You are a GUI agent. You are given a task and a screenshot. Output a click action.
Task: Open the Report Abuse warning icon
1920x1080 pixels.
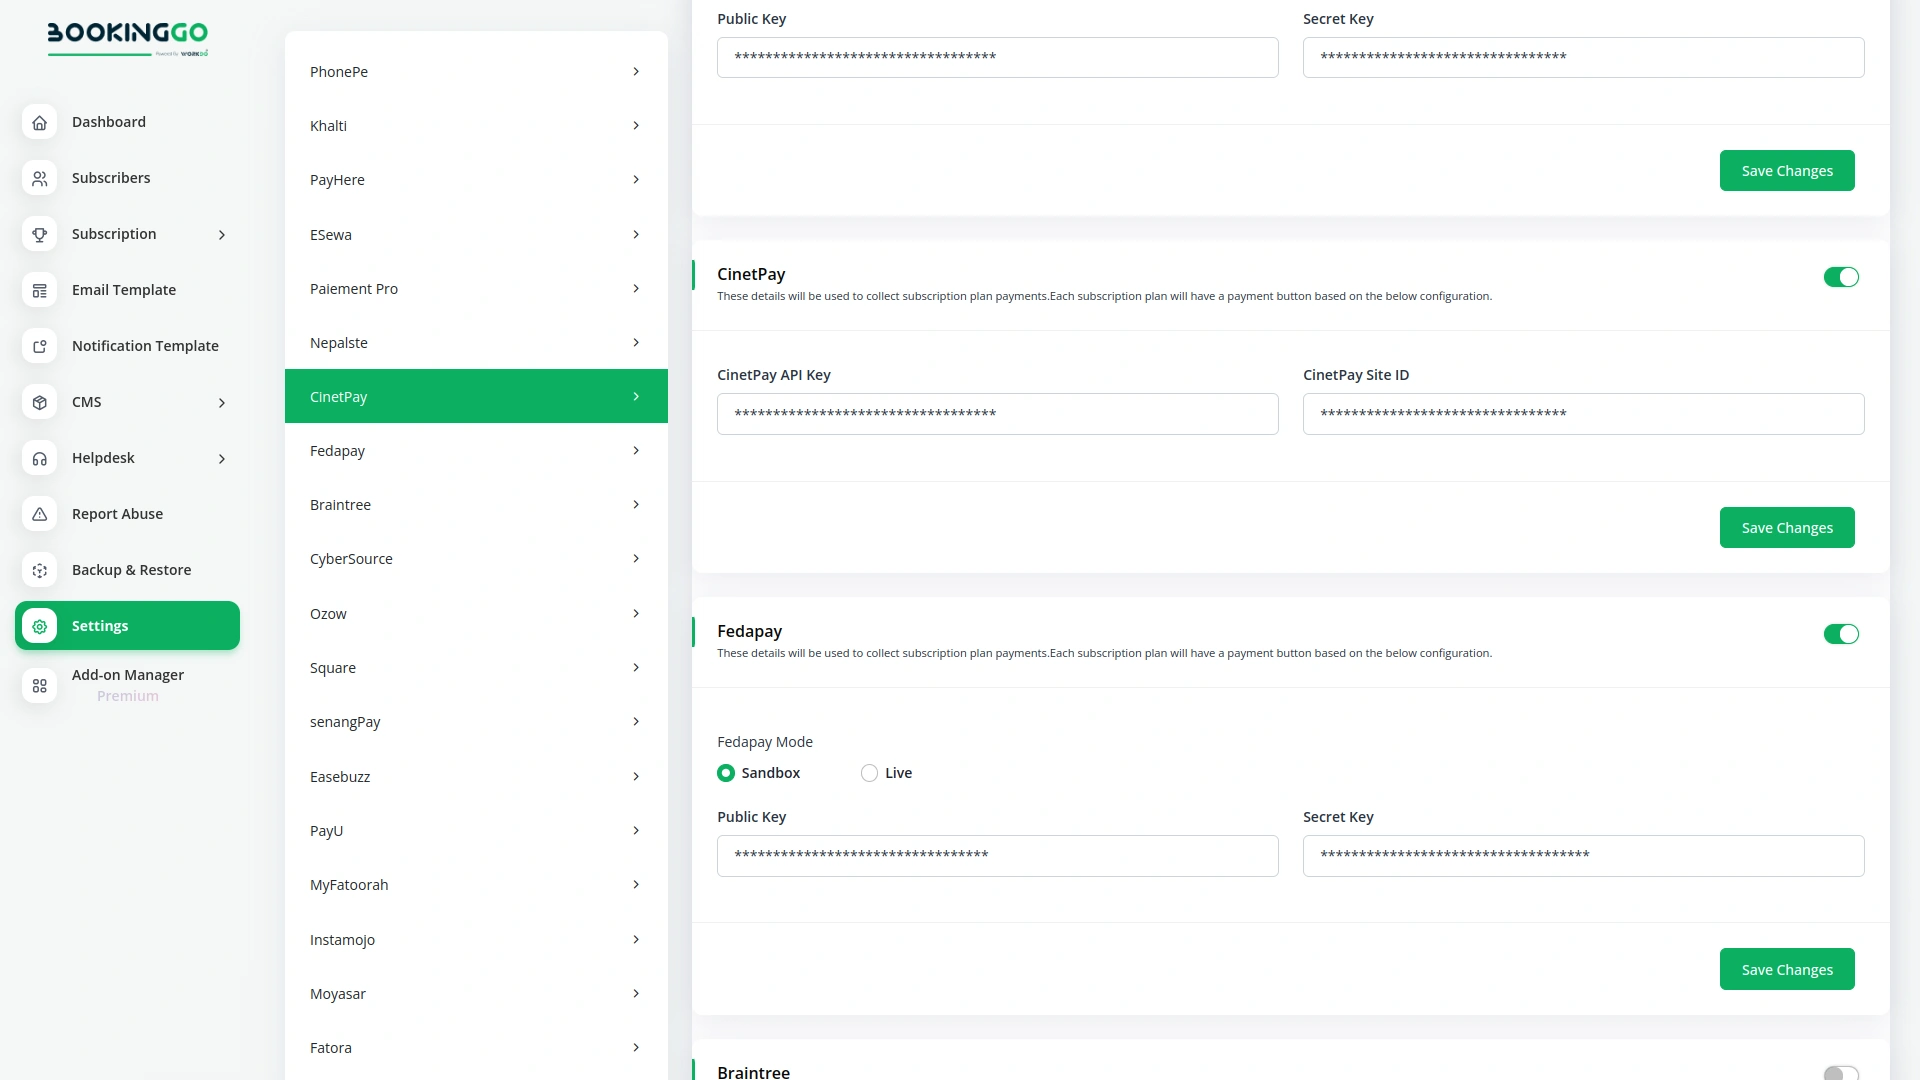coord(39,514)
